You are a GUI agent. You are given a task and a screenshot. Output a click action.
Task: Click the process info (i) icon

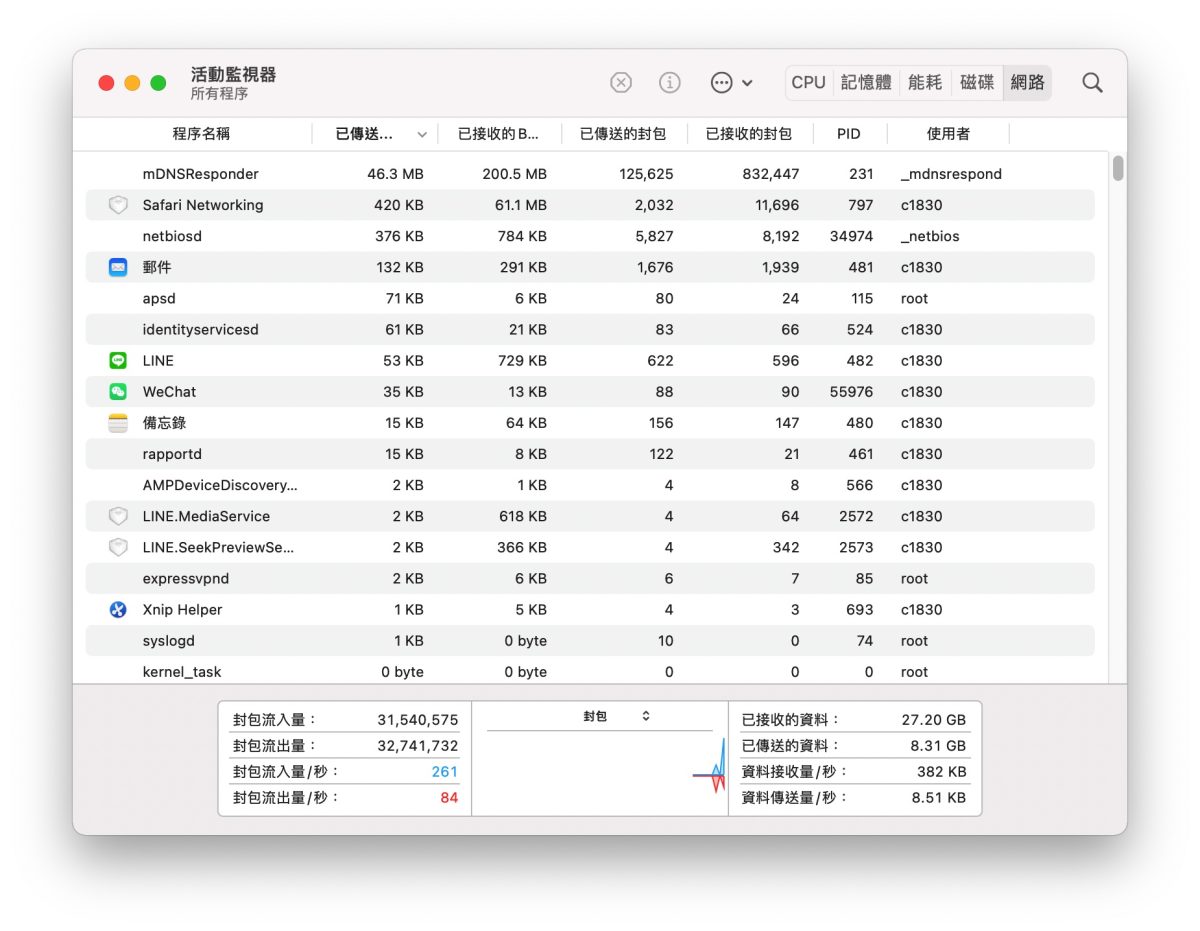pos(670,83)
